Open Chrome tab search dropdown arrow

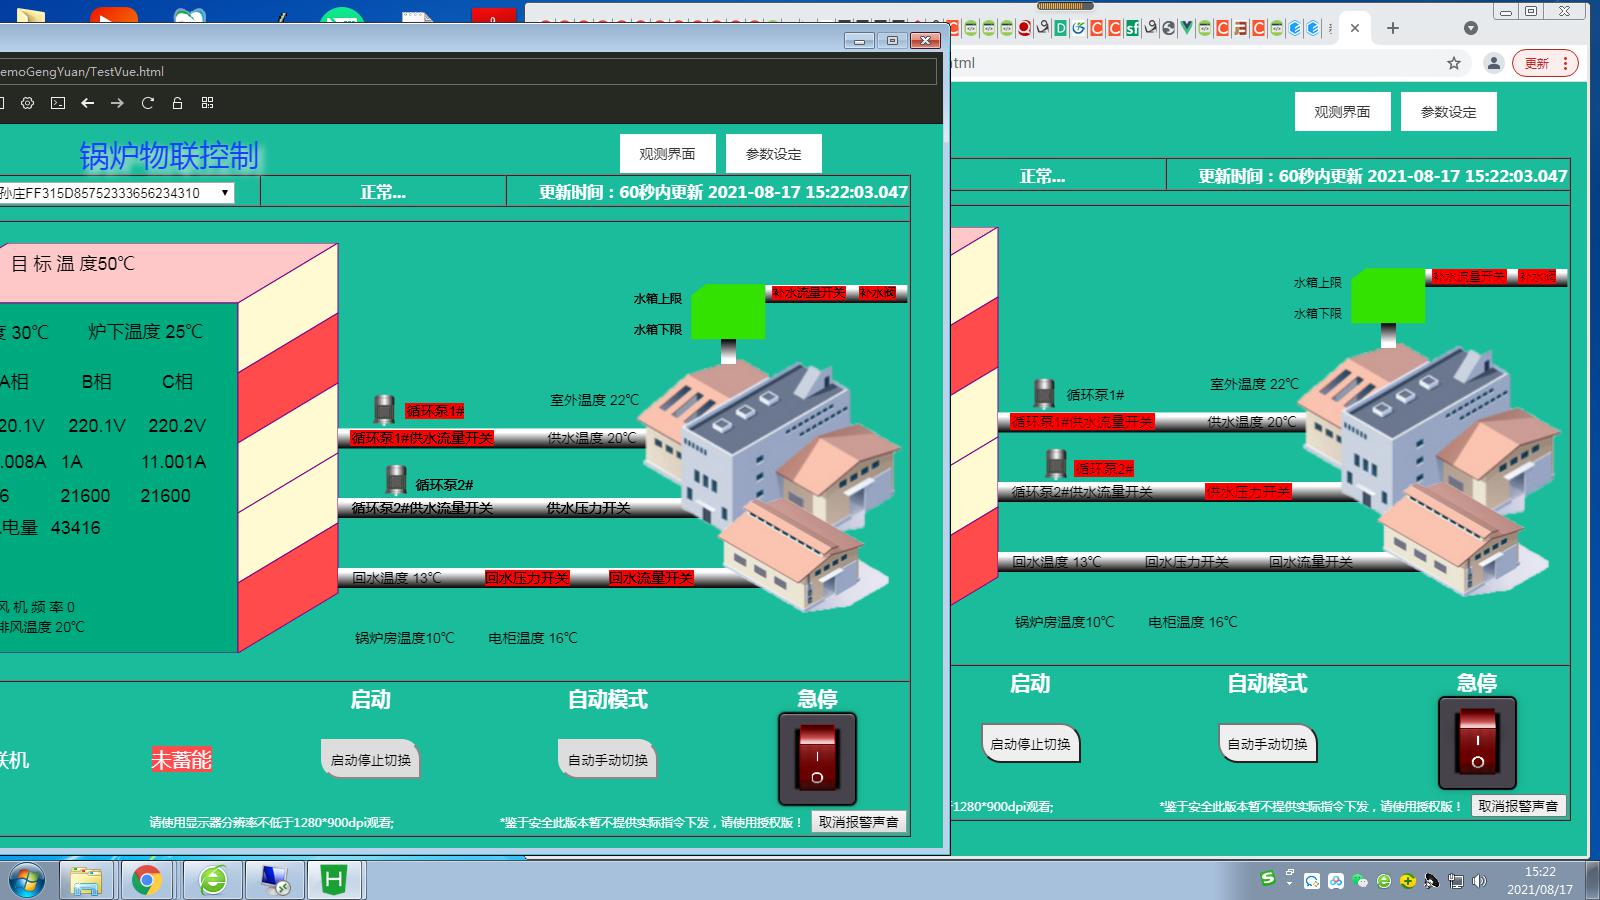tap(1470, 28)
